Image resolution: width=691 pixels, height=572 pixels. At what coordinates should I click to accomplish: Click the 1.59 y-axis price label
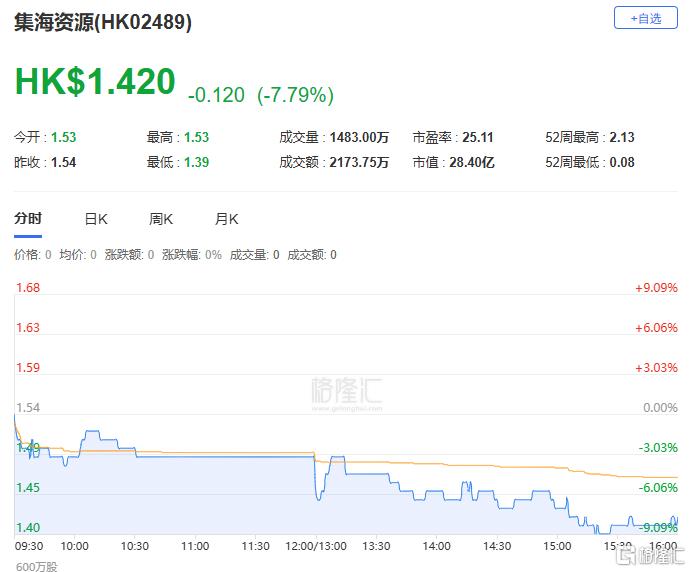coord(28,368)
